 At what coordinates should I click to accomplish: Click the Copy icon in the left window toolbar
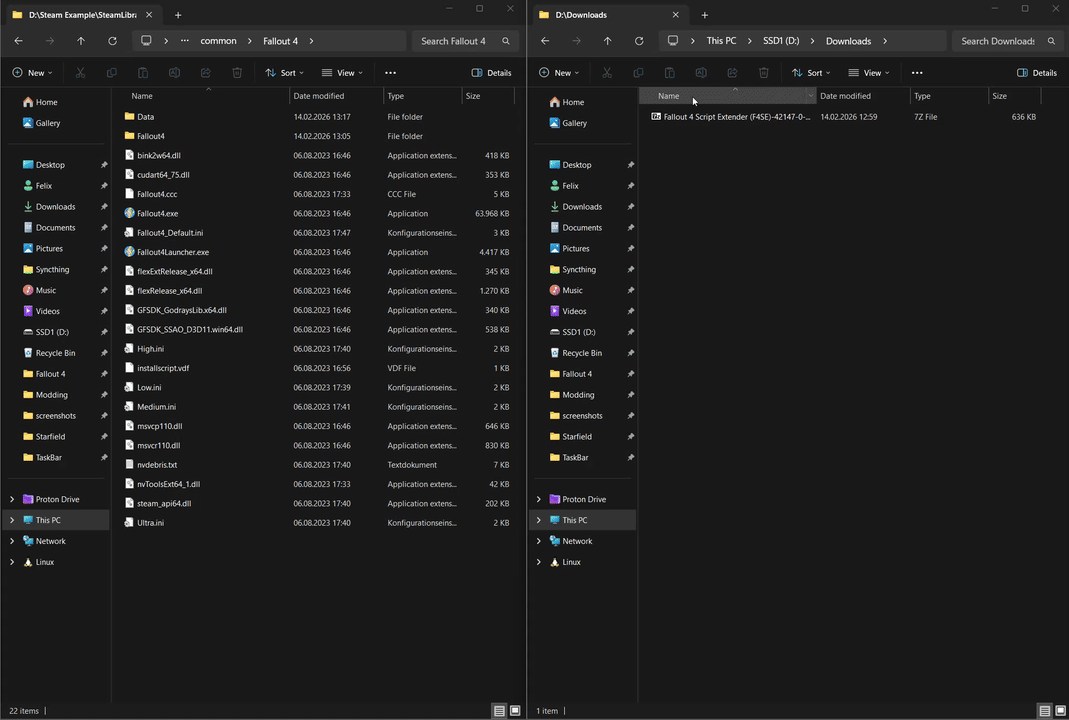coord(111,72)
